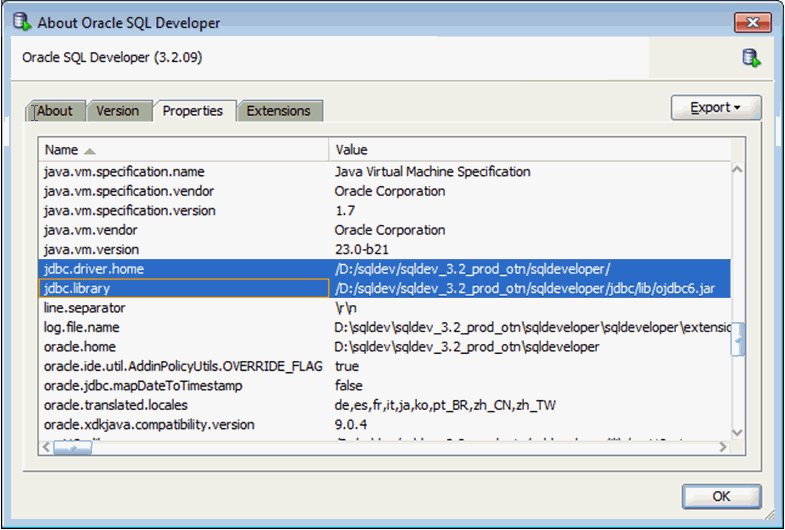Click the horizontal scroll right arrow
This screenshot has height=530, width=785.
[x=722, y=447]
